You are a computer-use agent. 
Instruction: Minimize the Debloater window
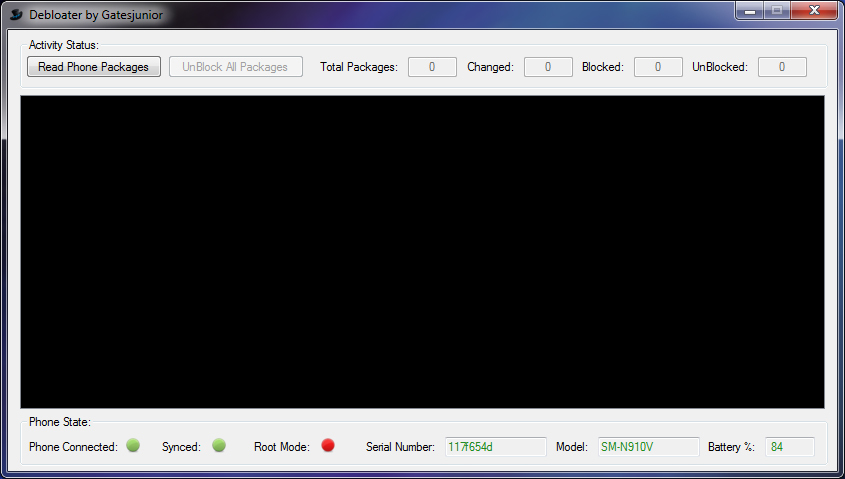click(x=751, y=11)
